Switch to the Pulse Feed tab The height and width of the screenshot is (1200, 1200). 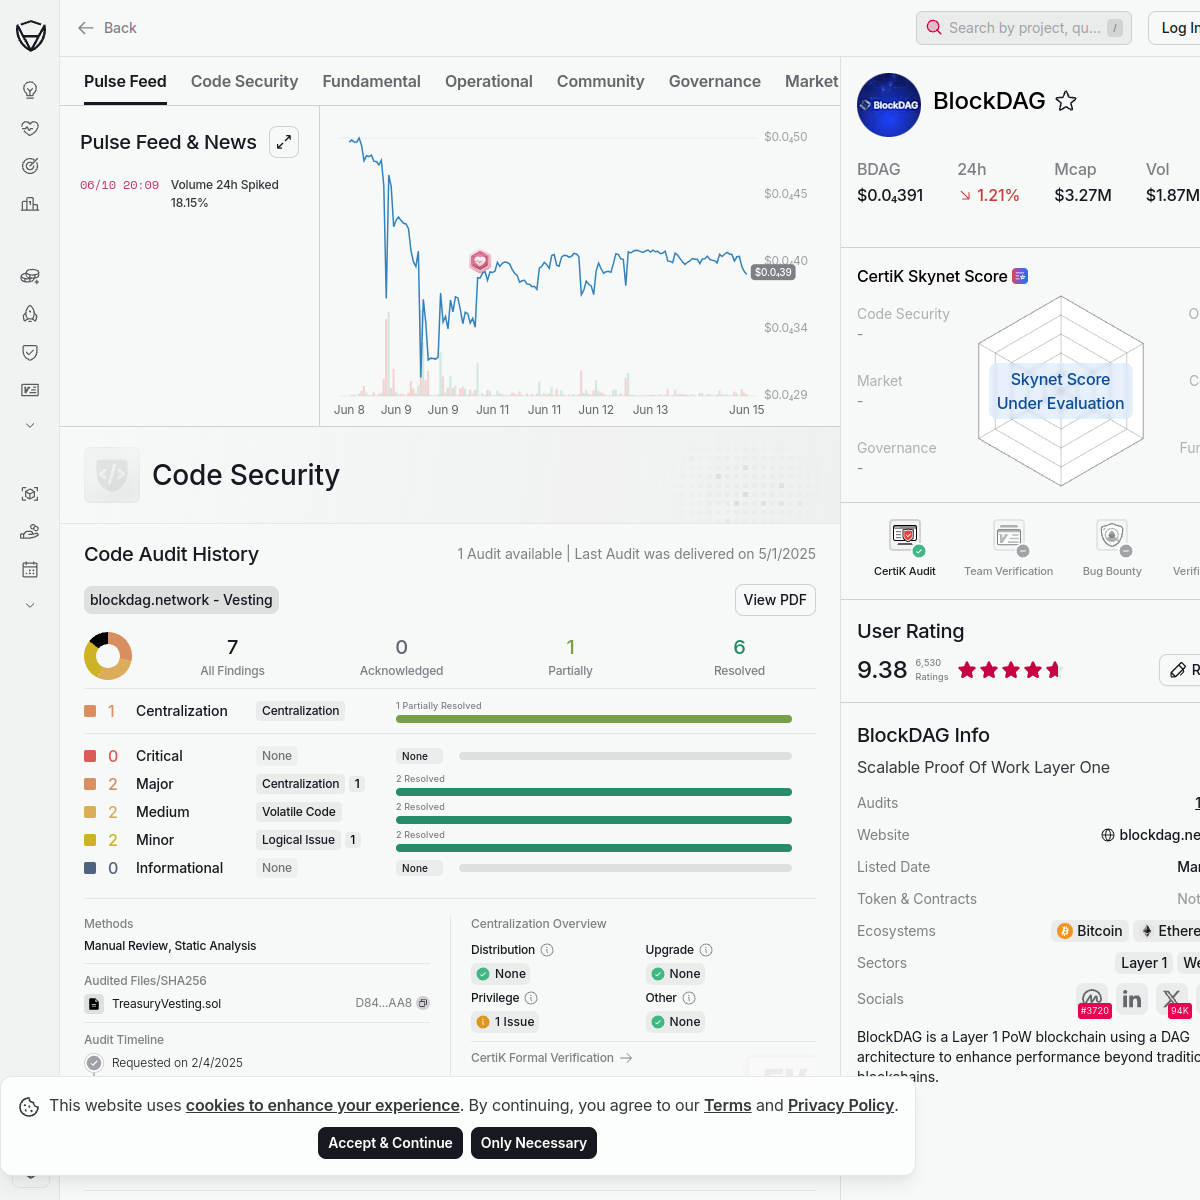(x=125, y=82)
